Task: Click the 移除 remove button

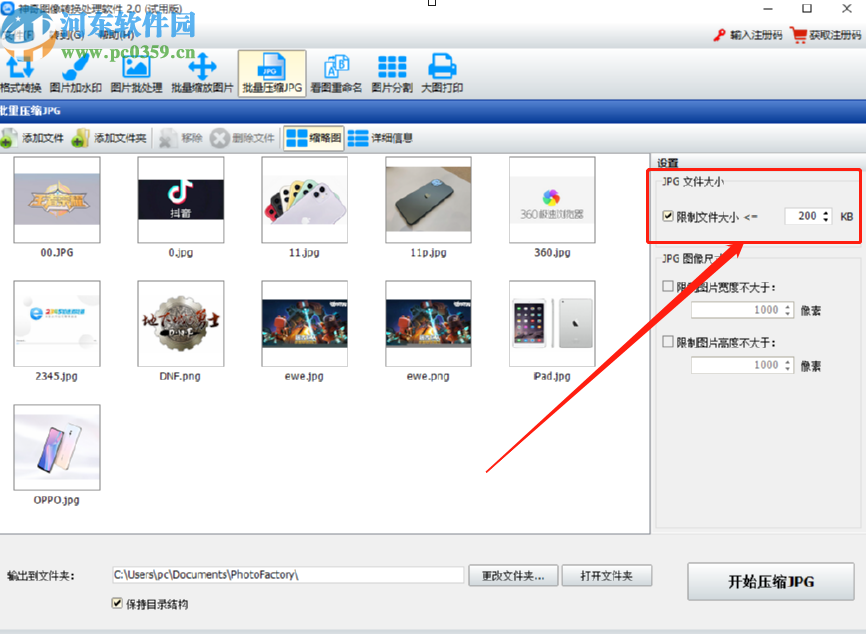Action: click(181, 138)
